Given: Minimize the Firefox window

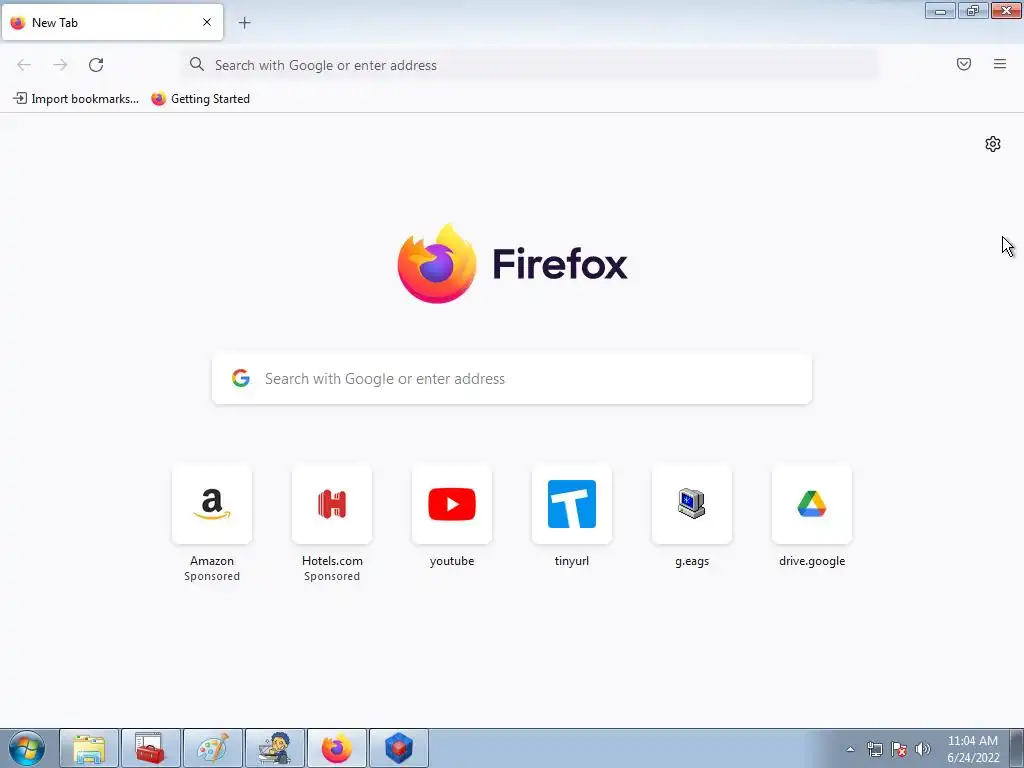Looking at the screenshot, I should (940, 10).
